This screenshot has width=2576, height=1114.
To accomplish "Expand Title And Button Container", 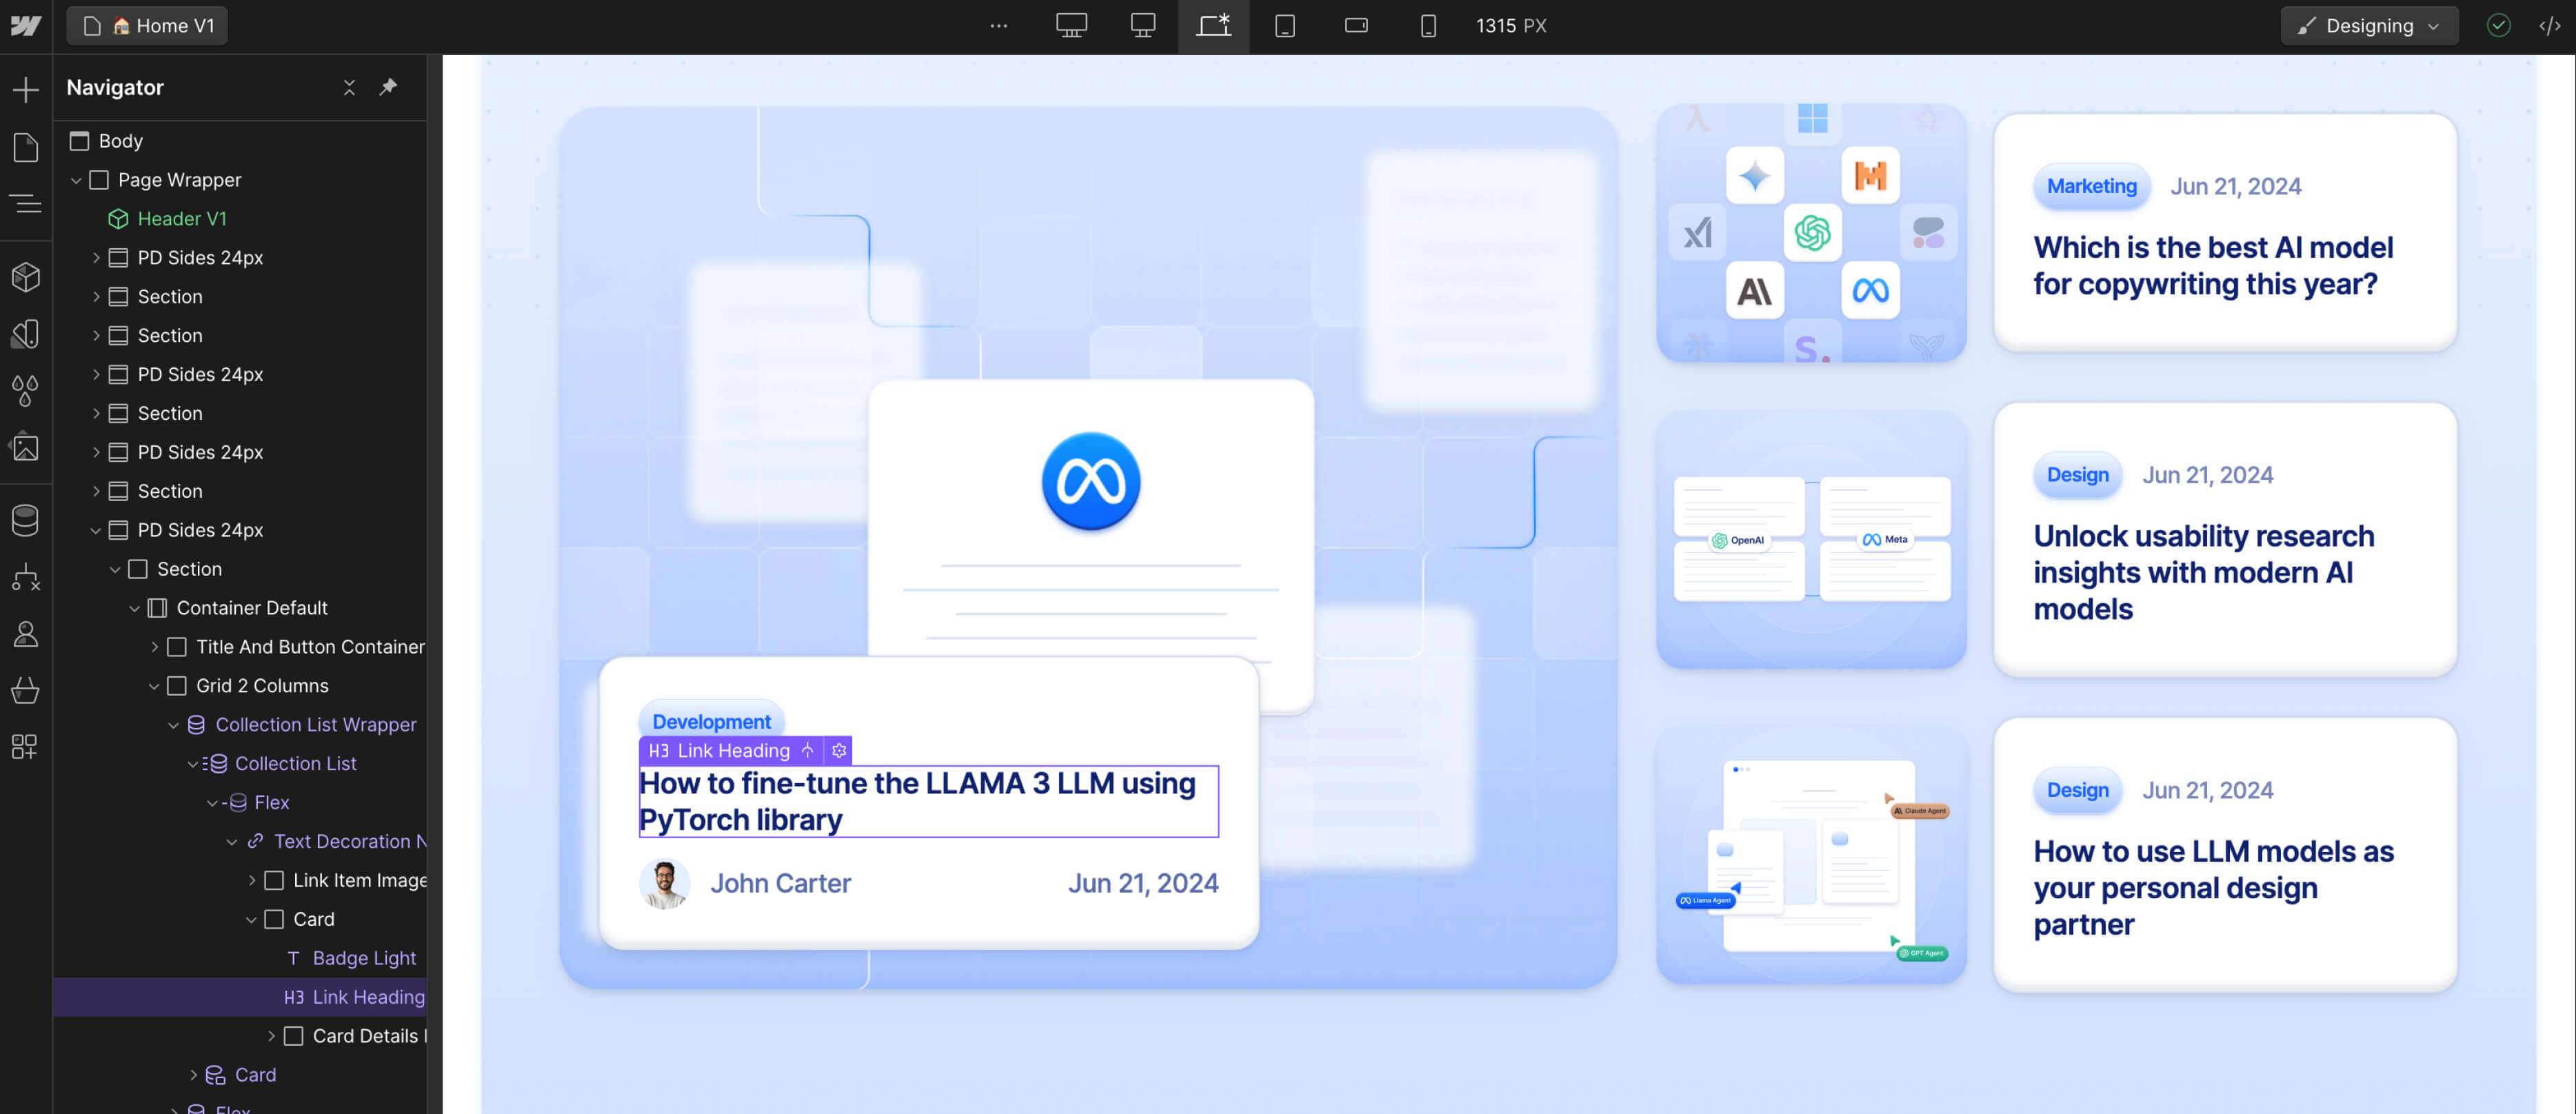I will [154, 648].
